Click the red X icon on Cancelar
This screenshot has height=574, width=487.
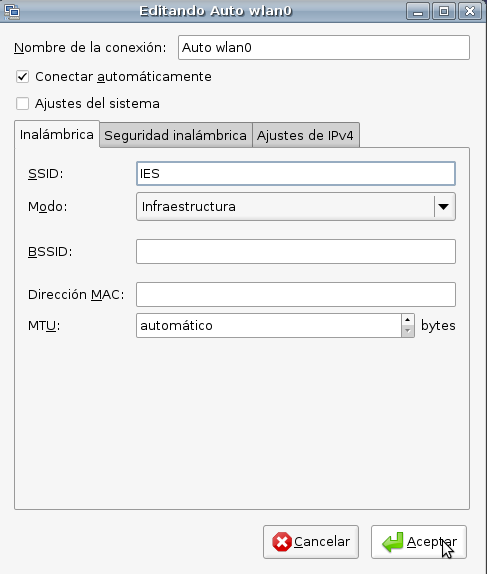point(282,542)
